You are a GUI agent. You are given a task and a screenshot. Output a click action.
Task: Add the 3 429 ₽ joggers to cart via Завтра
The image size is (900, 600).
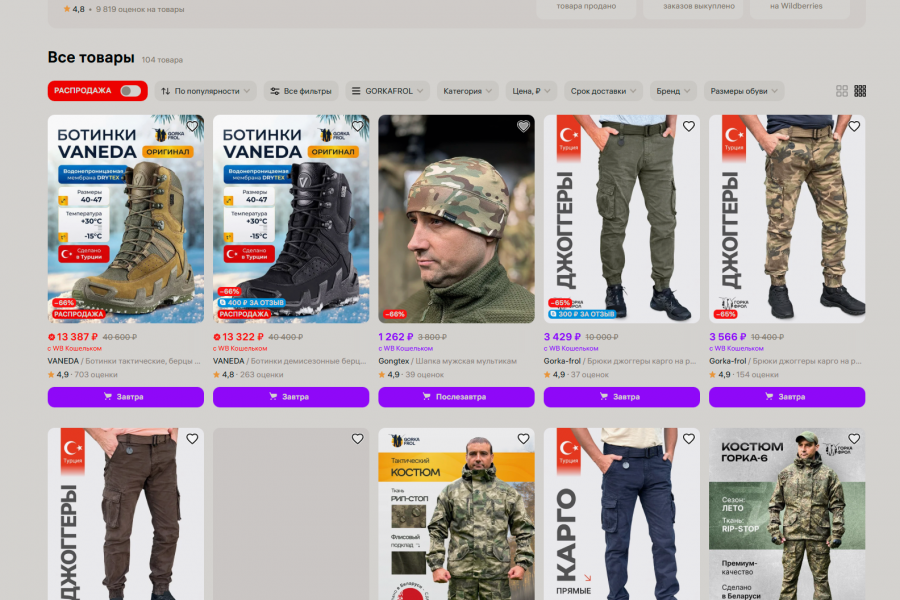pos(622,397)
